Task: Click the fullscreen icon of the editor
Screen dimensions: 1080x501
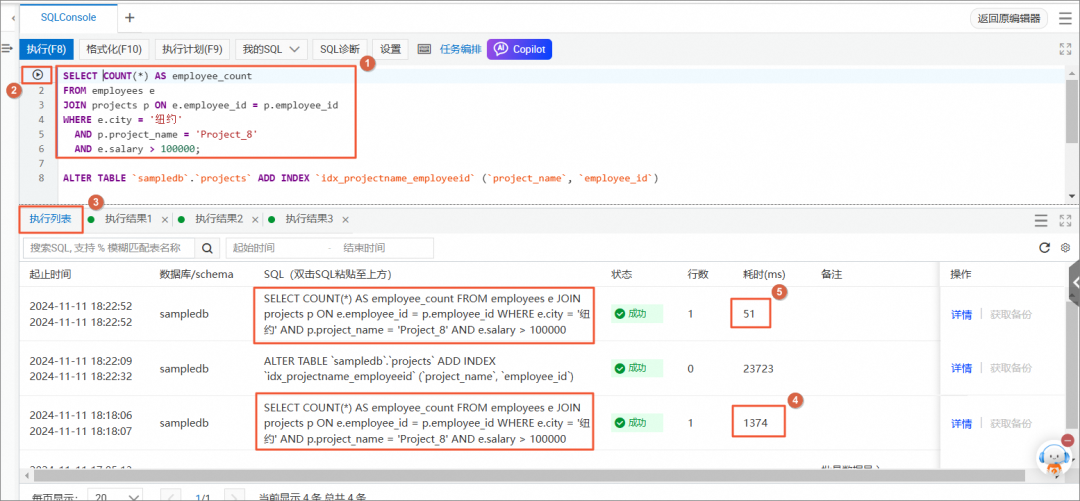Action: coord(1065,50)
